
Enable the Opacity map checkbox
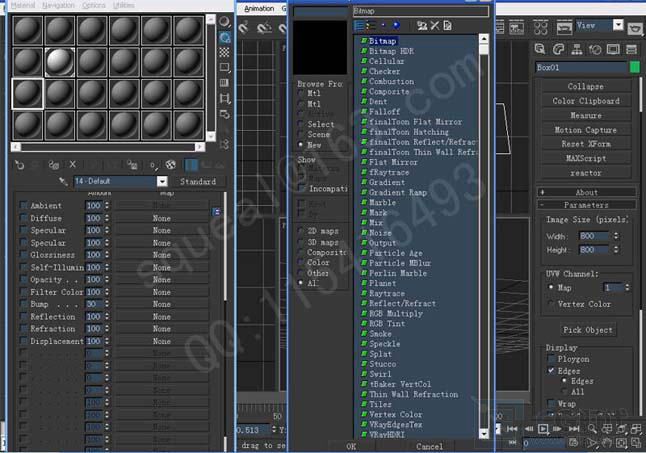pyautogui.click(x=23, y=279)
